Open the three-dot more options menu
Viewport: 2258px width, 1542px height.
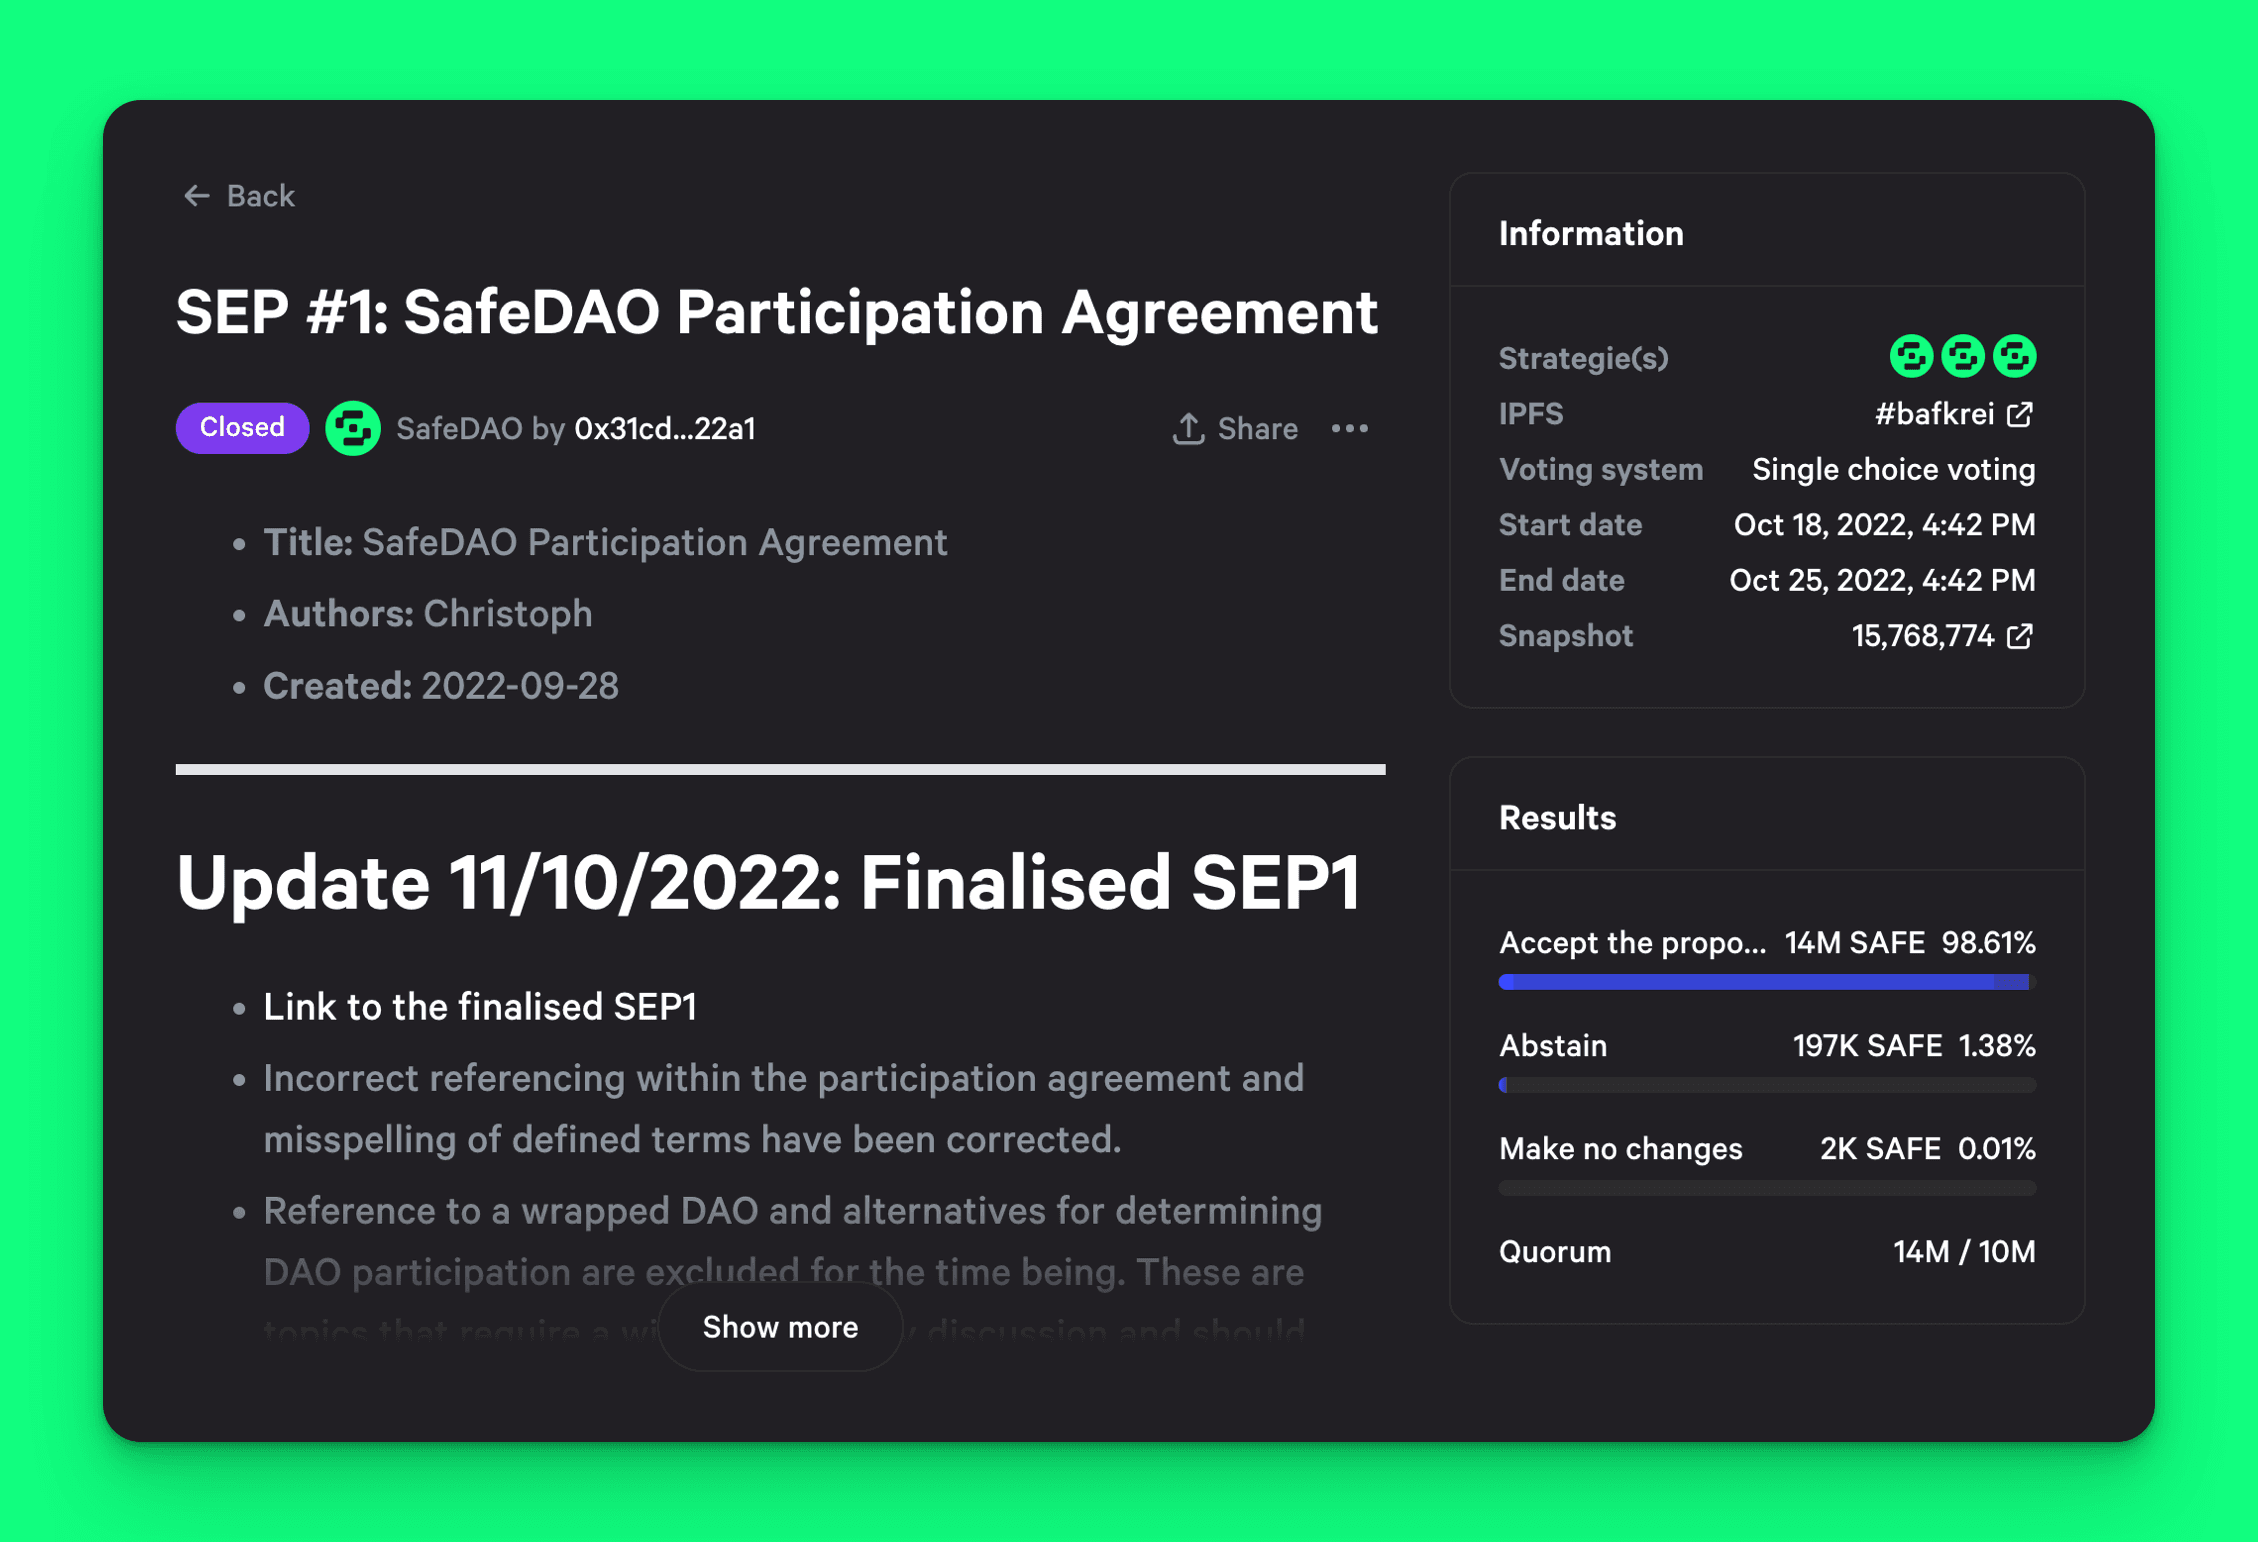[x=1349, y=429]
